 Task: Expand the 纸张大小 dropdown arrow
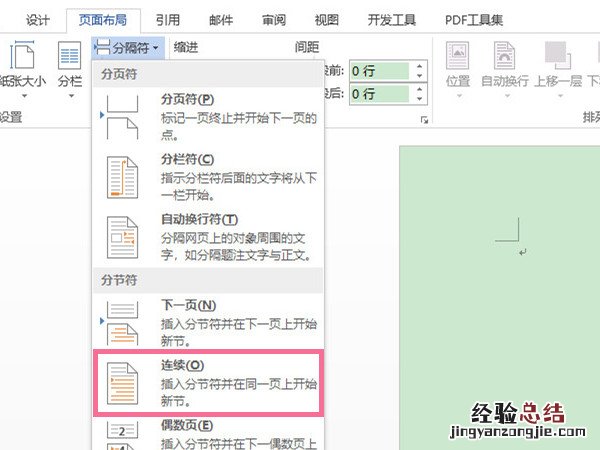[24, 96]
